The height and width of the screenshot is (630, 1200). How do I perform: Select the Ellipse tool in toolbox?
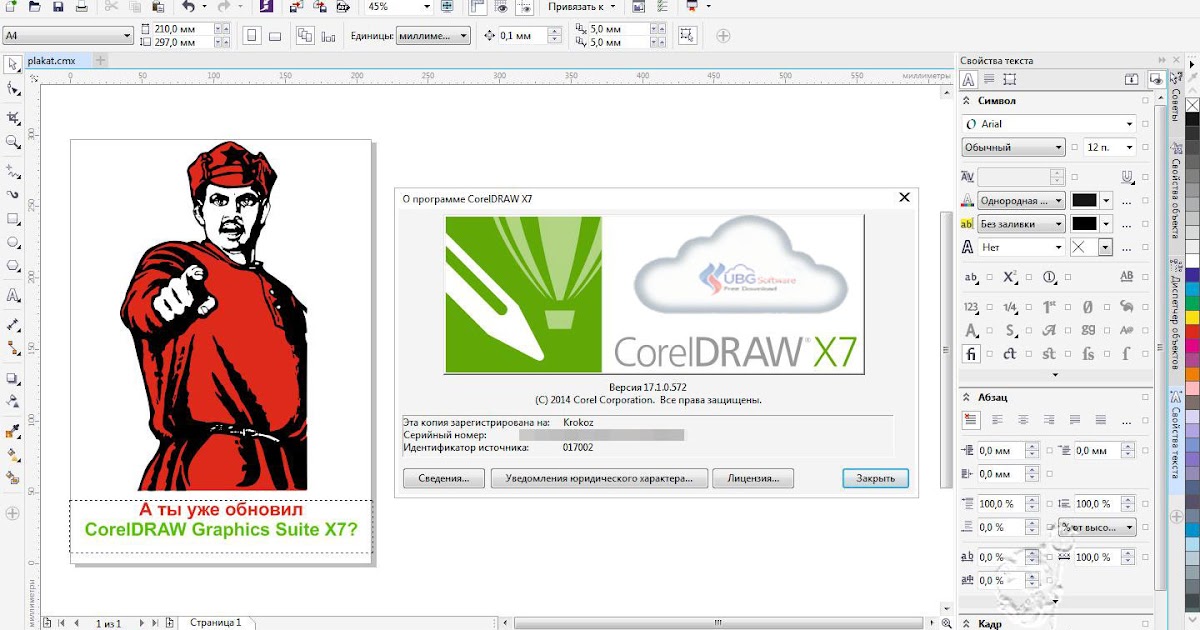[x=13, y=242]
